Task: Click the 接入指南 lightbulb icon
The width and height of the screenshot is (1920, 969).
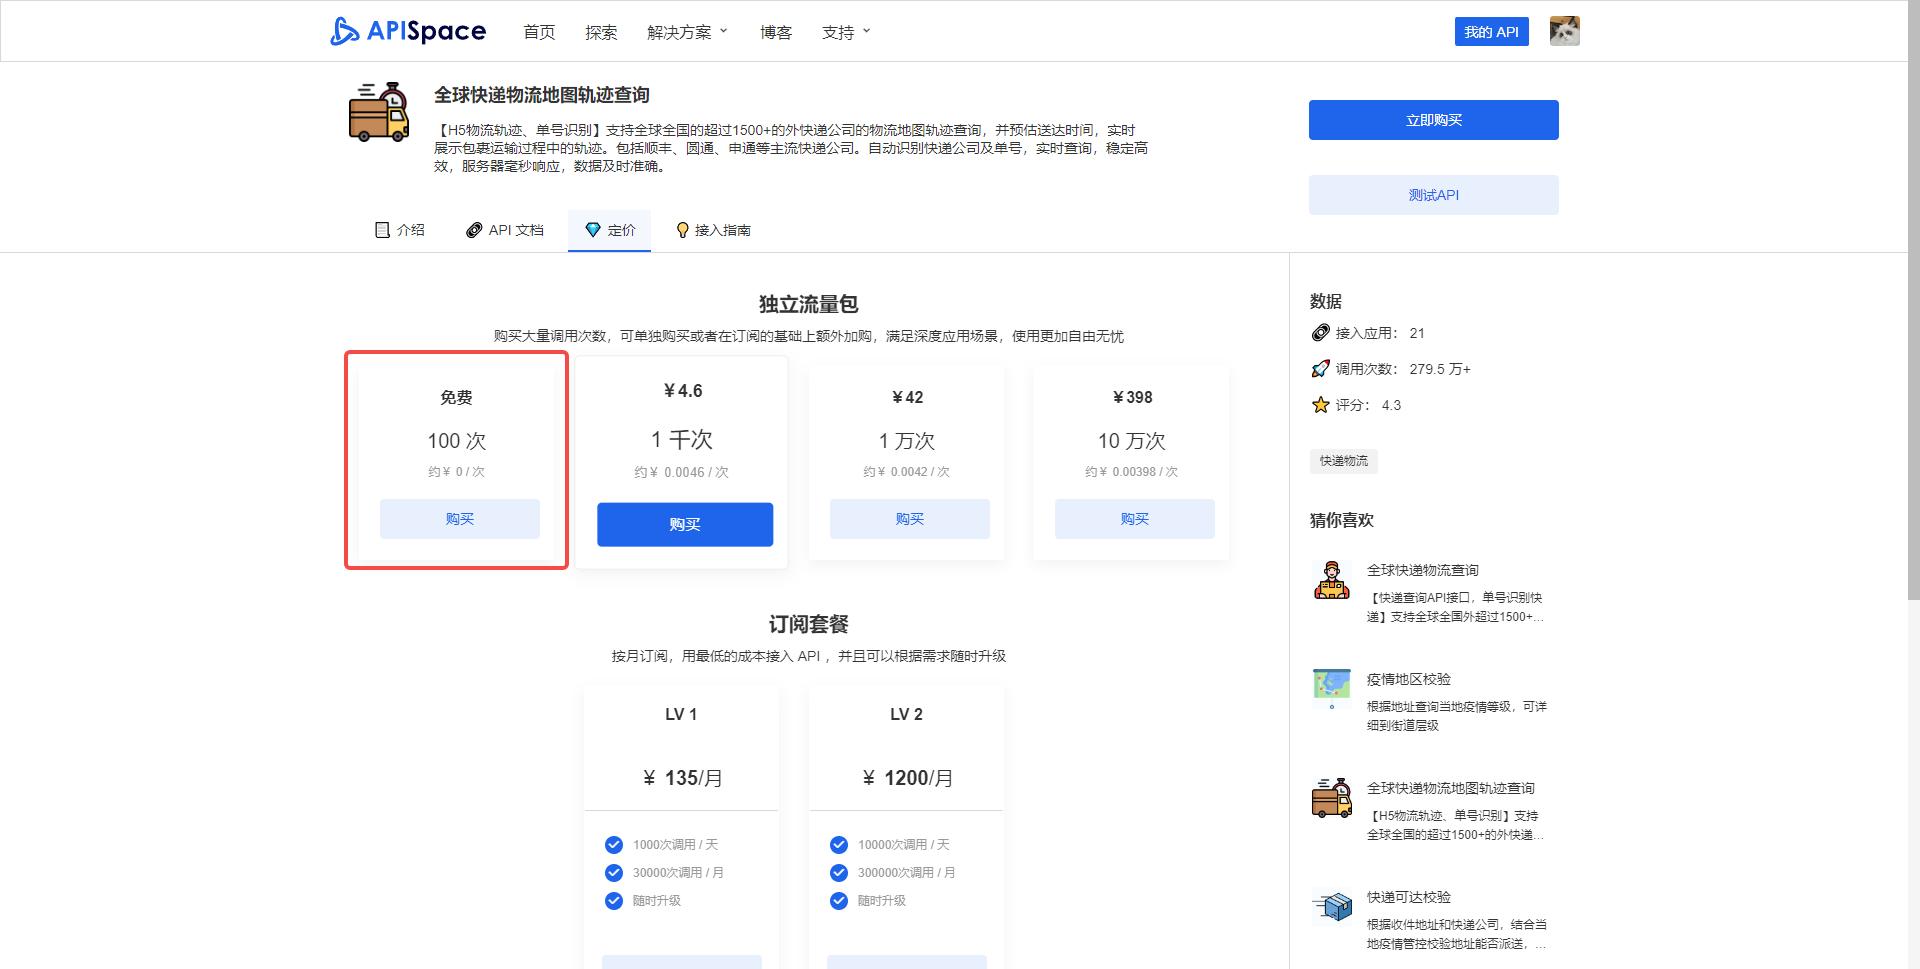Action: click(683, 230)
